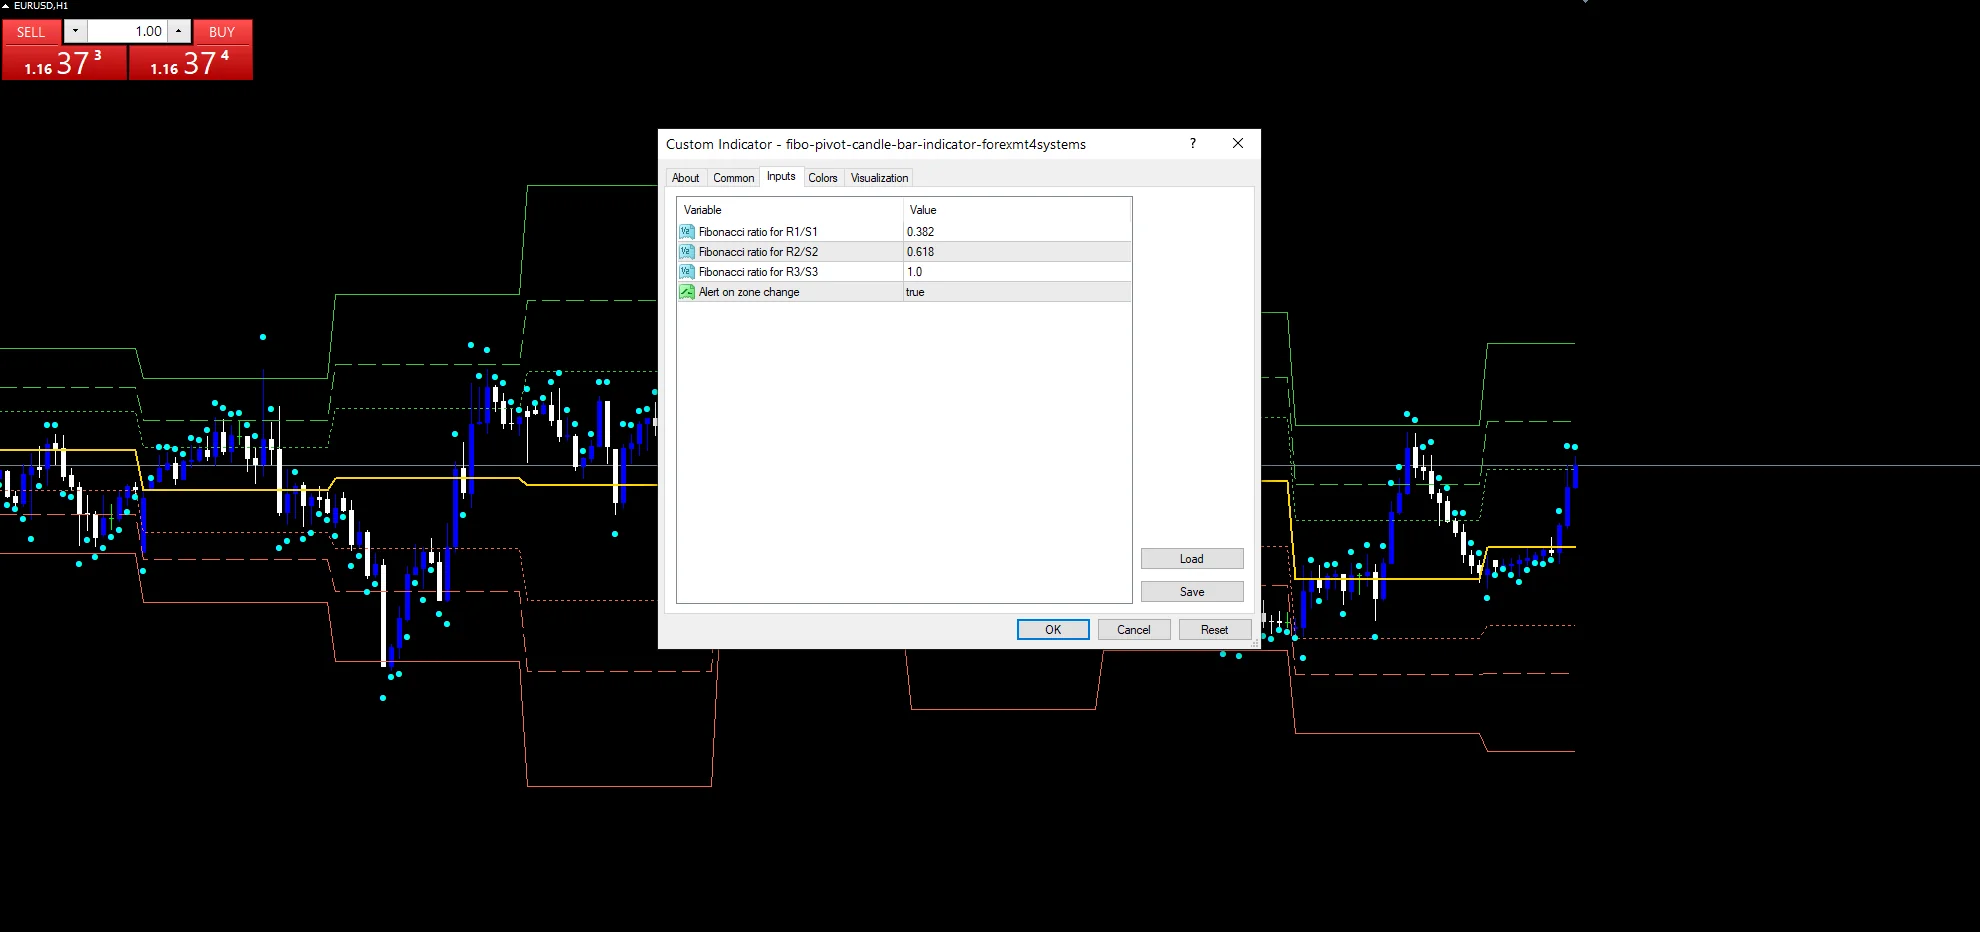The height and width of the screenshot is (932, 1980).
Task: Click the EURUSD,H1 chart title label
Action: (x=41, y=6)
